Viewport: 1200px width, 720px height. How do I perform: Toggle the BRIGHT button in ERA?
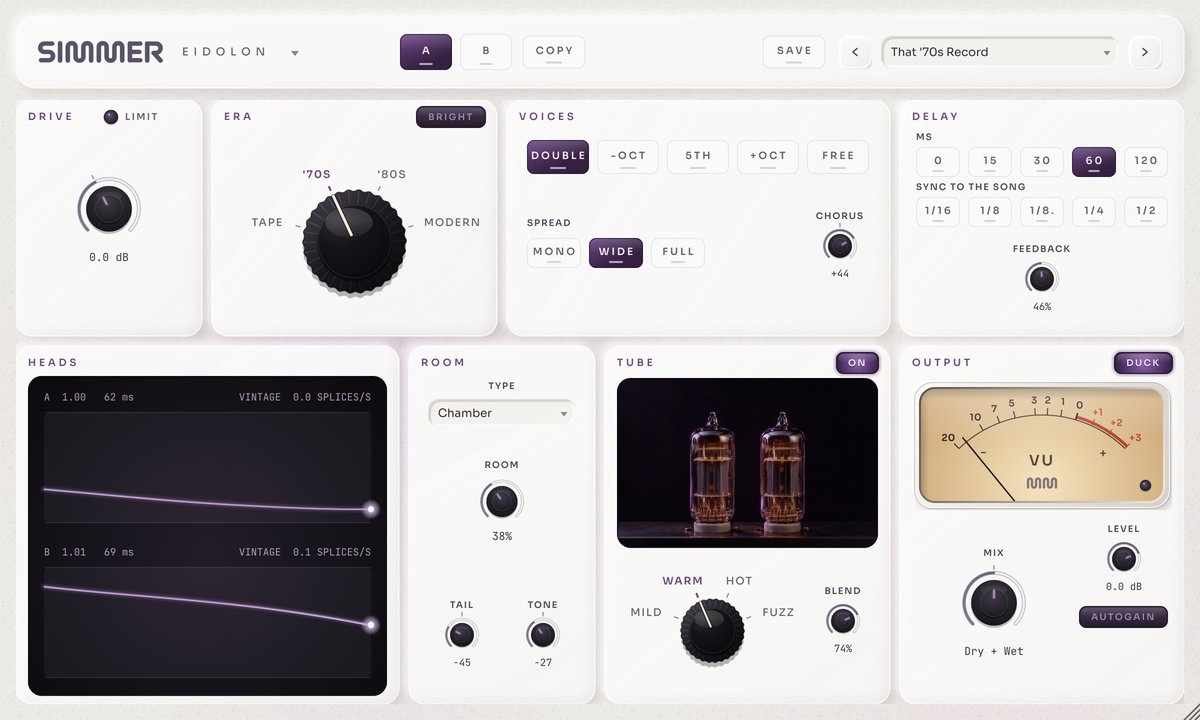tap(451, 117)
